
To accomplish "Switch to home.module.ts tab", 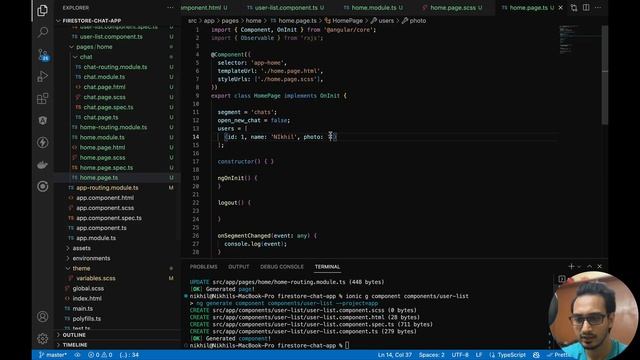I will 373,8.
